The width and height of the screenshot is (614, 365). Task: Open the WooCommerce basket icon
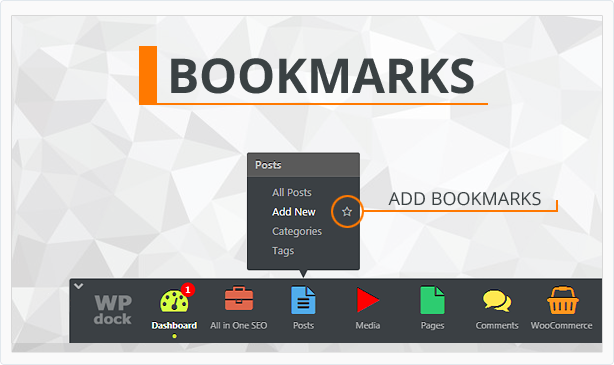562,300
